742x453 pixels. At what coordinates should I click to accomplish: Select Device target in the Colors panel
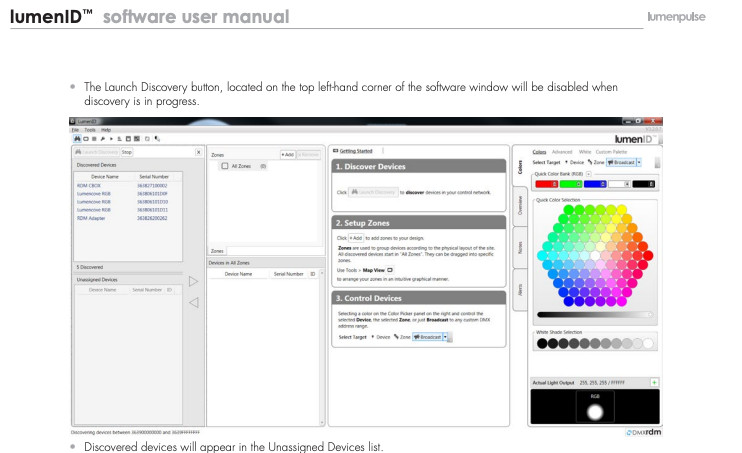point(574,162)
